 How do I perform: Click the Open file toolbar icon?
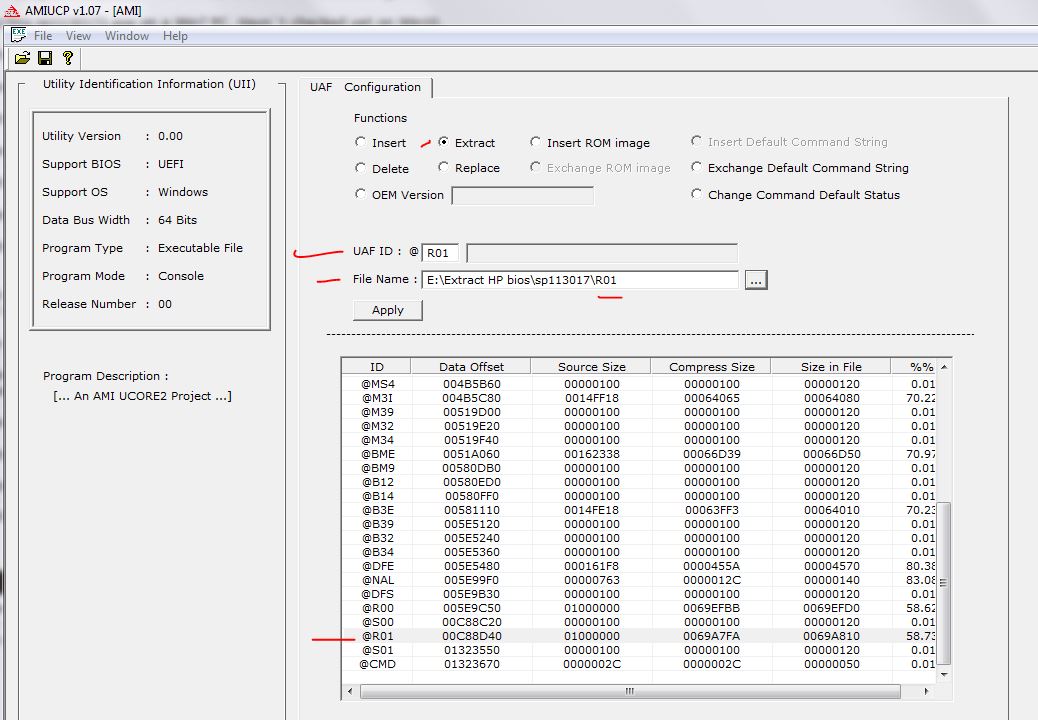click(x=22, y=59)
